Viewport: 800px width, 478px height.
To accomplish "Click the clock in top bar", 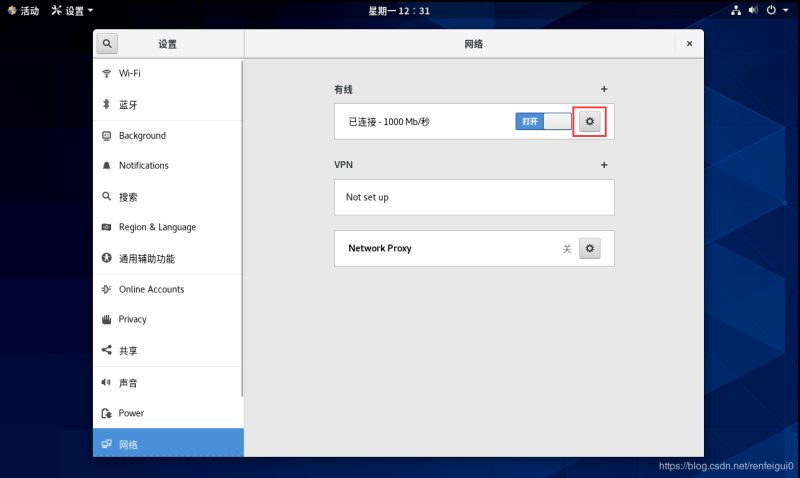I will point(399,10).
